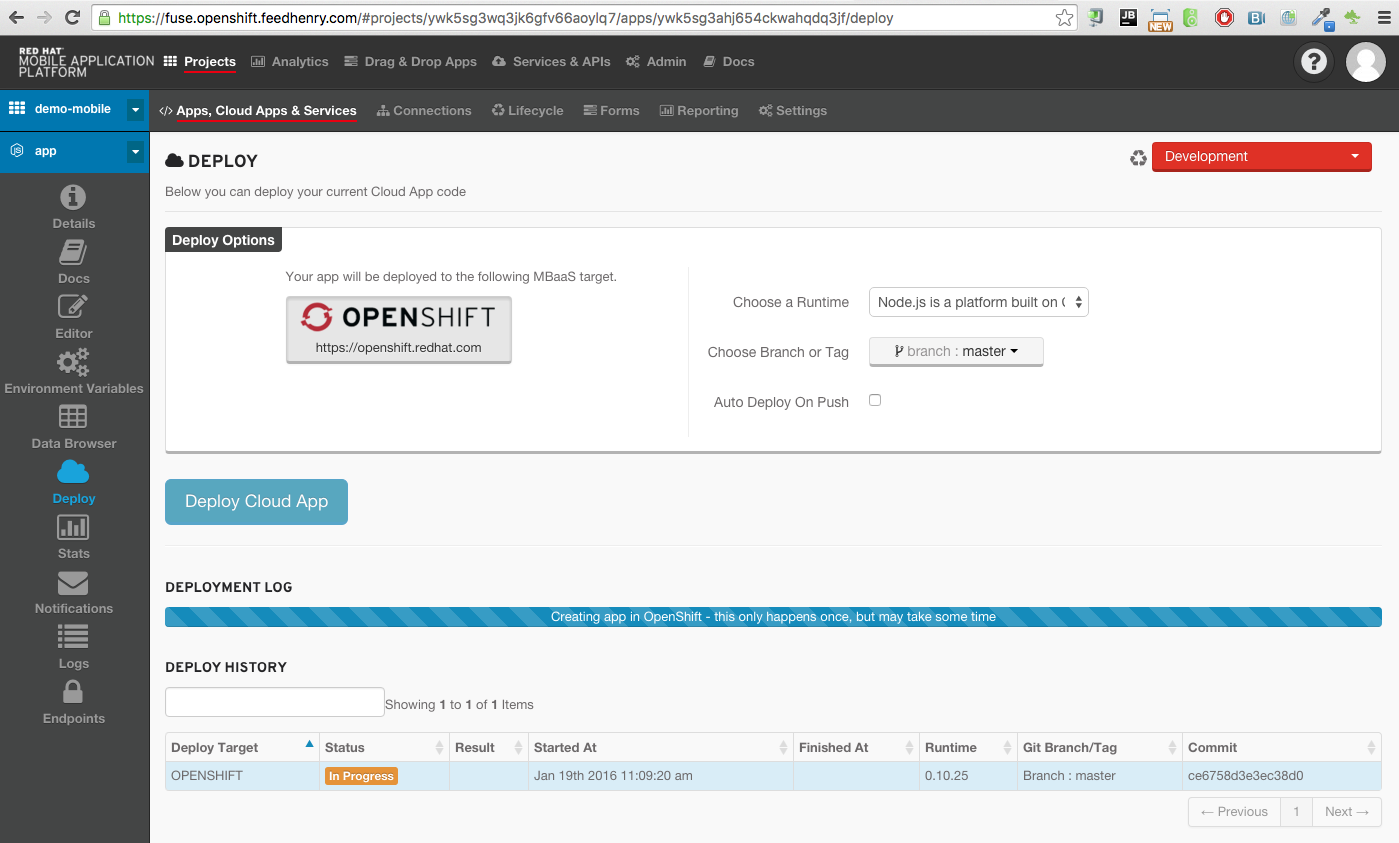
Task: Click the JetBrains JB extension icon
Action: pos(1129,17)
